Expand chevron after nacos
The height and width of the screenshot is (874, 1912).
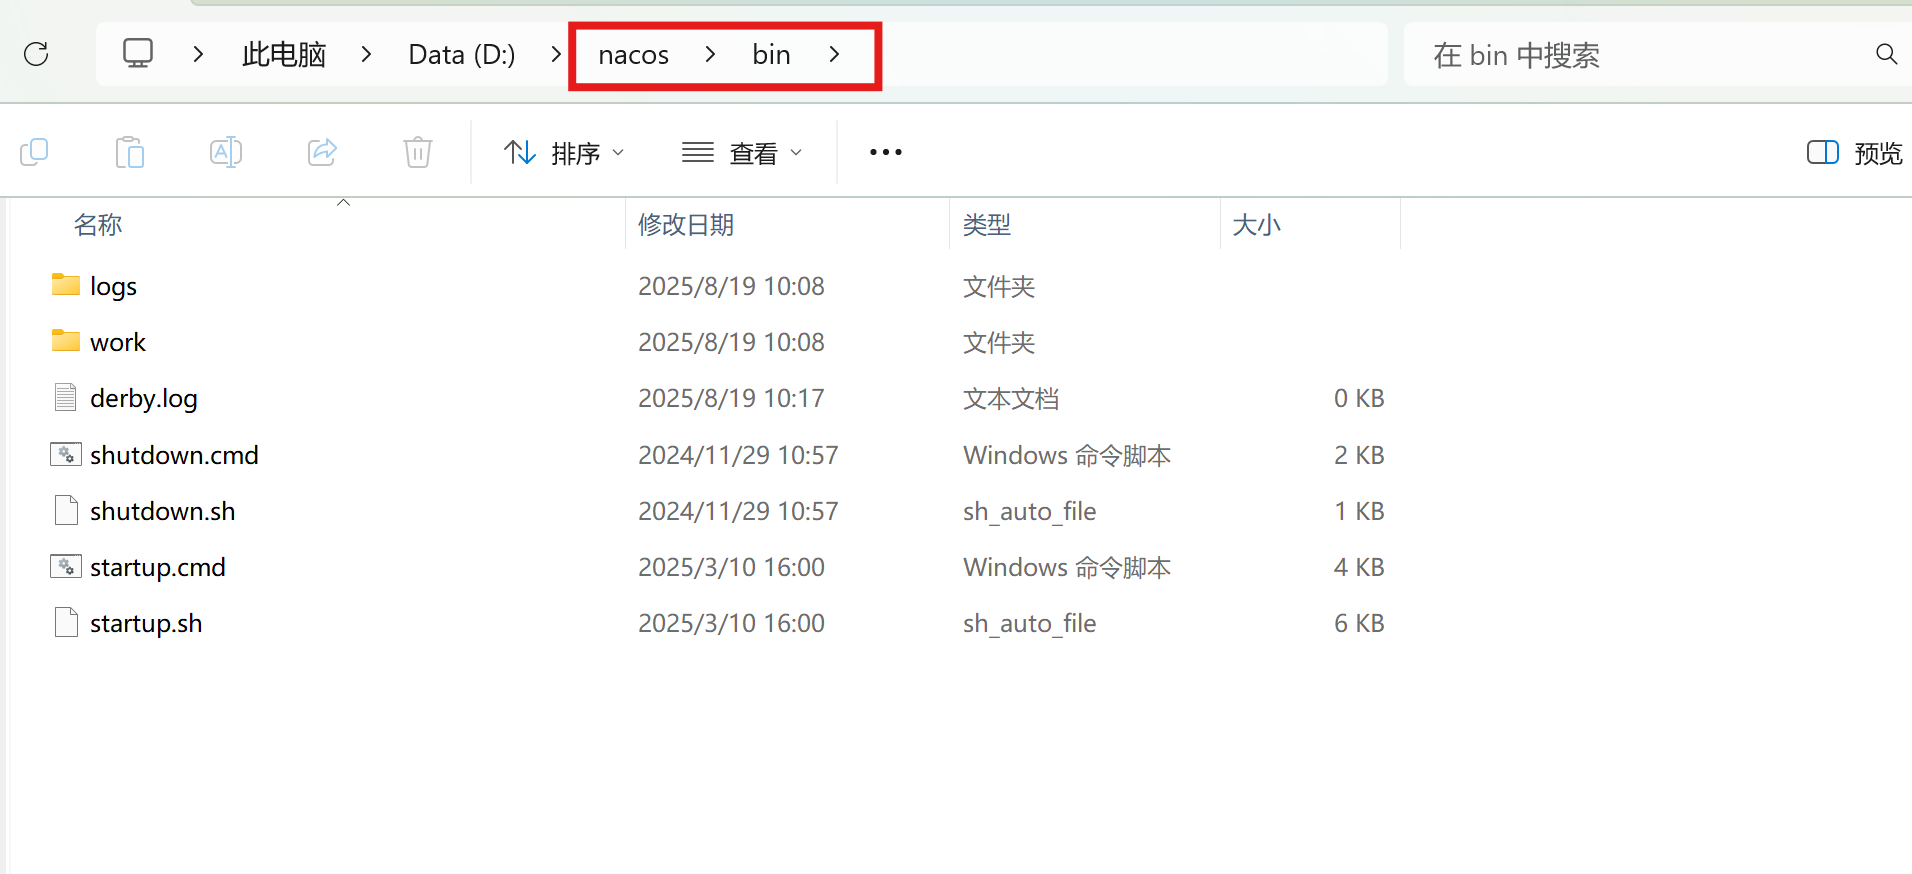click(710, 54)
